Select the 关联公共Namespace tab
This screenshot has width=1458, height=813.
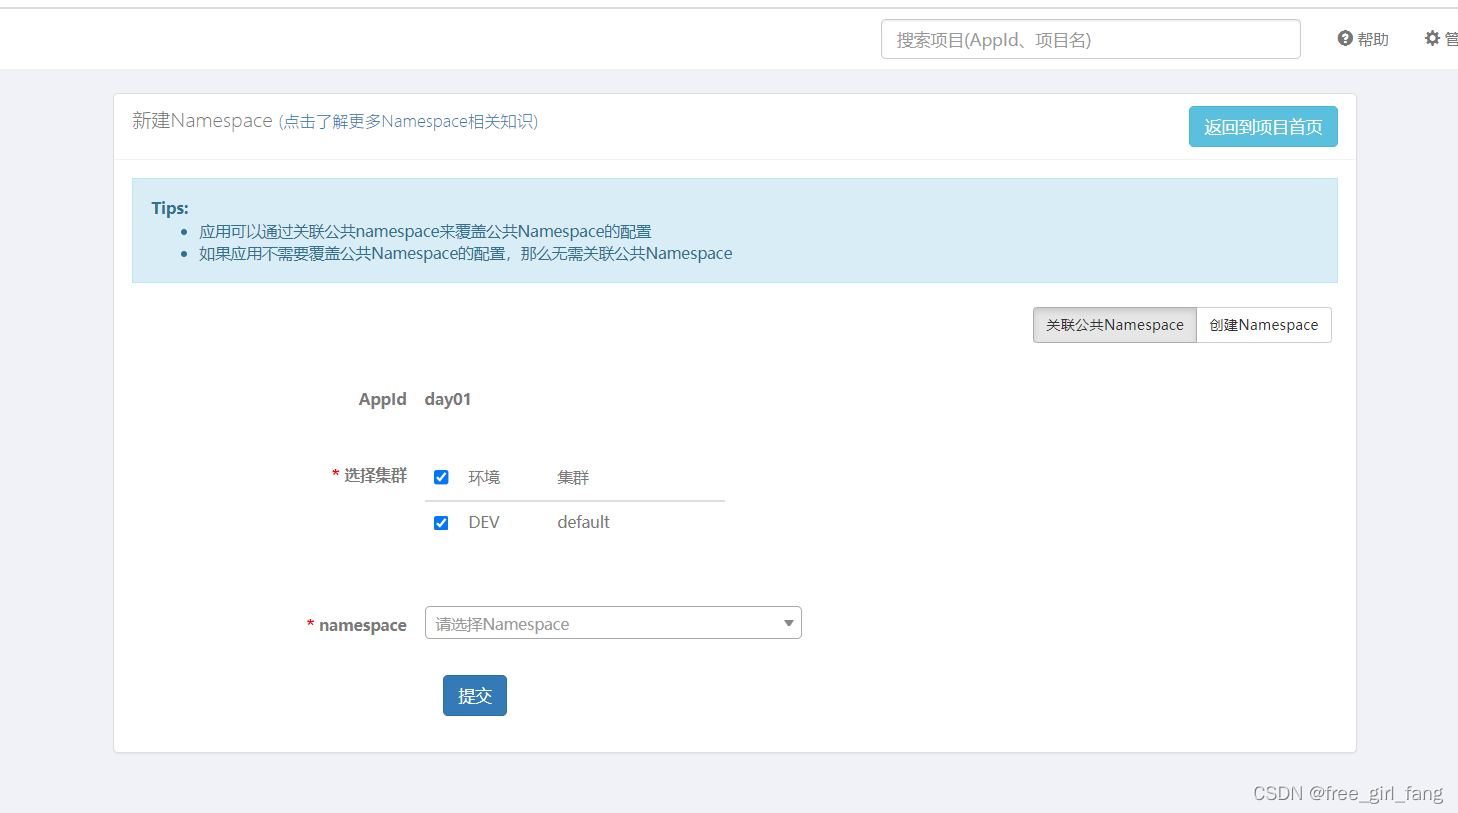pos(1114,325)
